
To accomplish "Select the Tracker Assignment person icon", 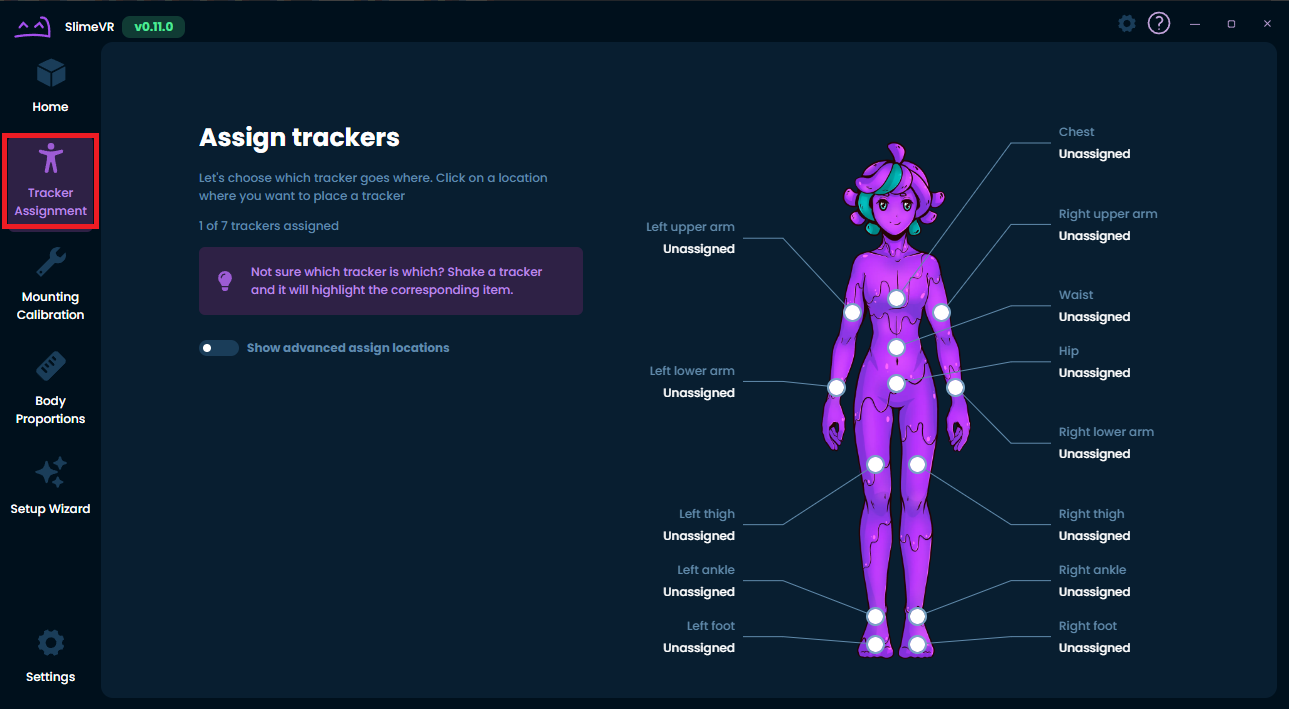I will coord(50,159).
